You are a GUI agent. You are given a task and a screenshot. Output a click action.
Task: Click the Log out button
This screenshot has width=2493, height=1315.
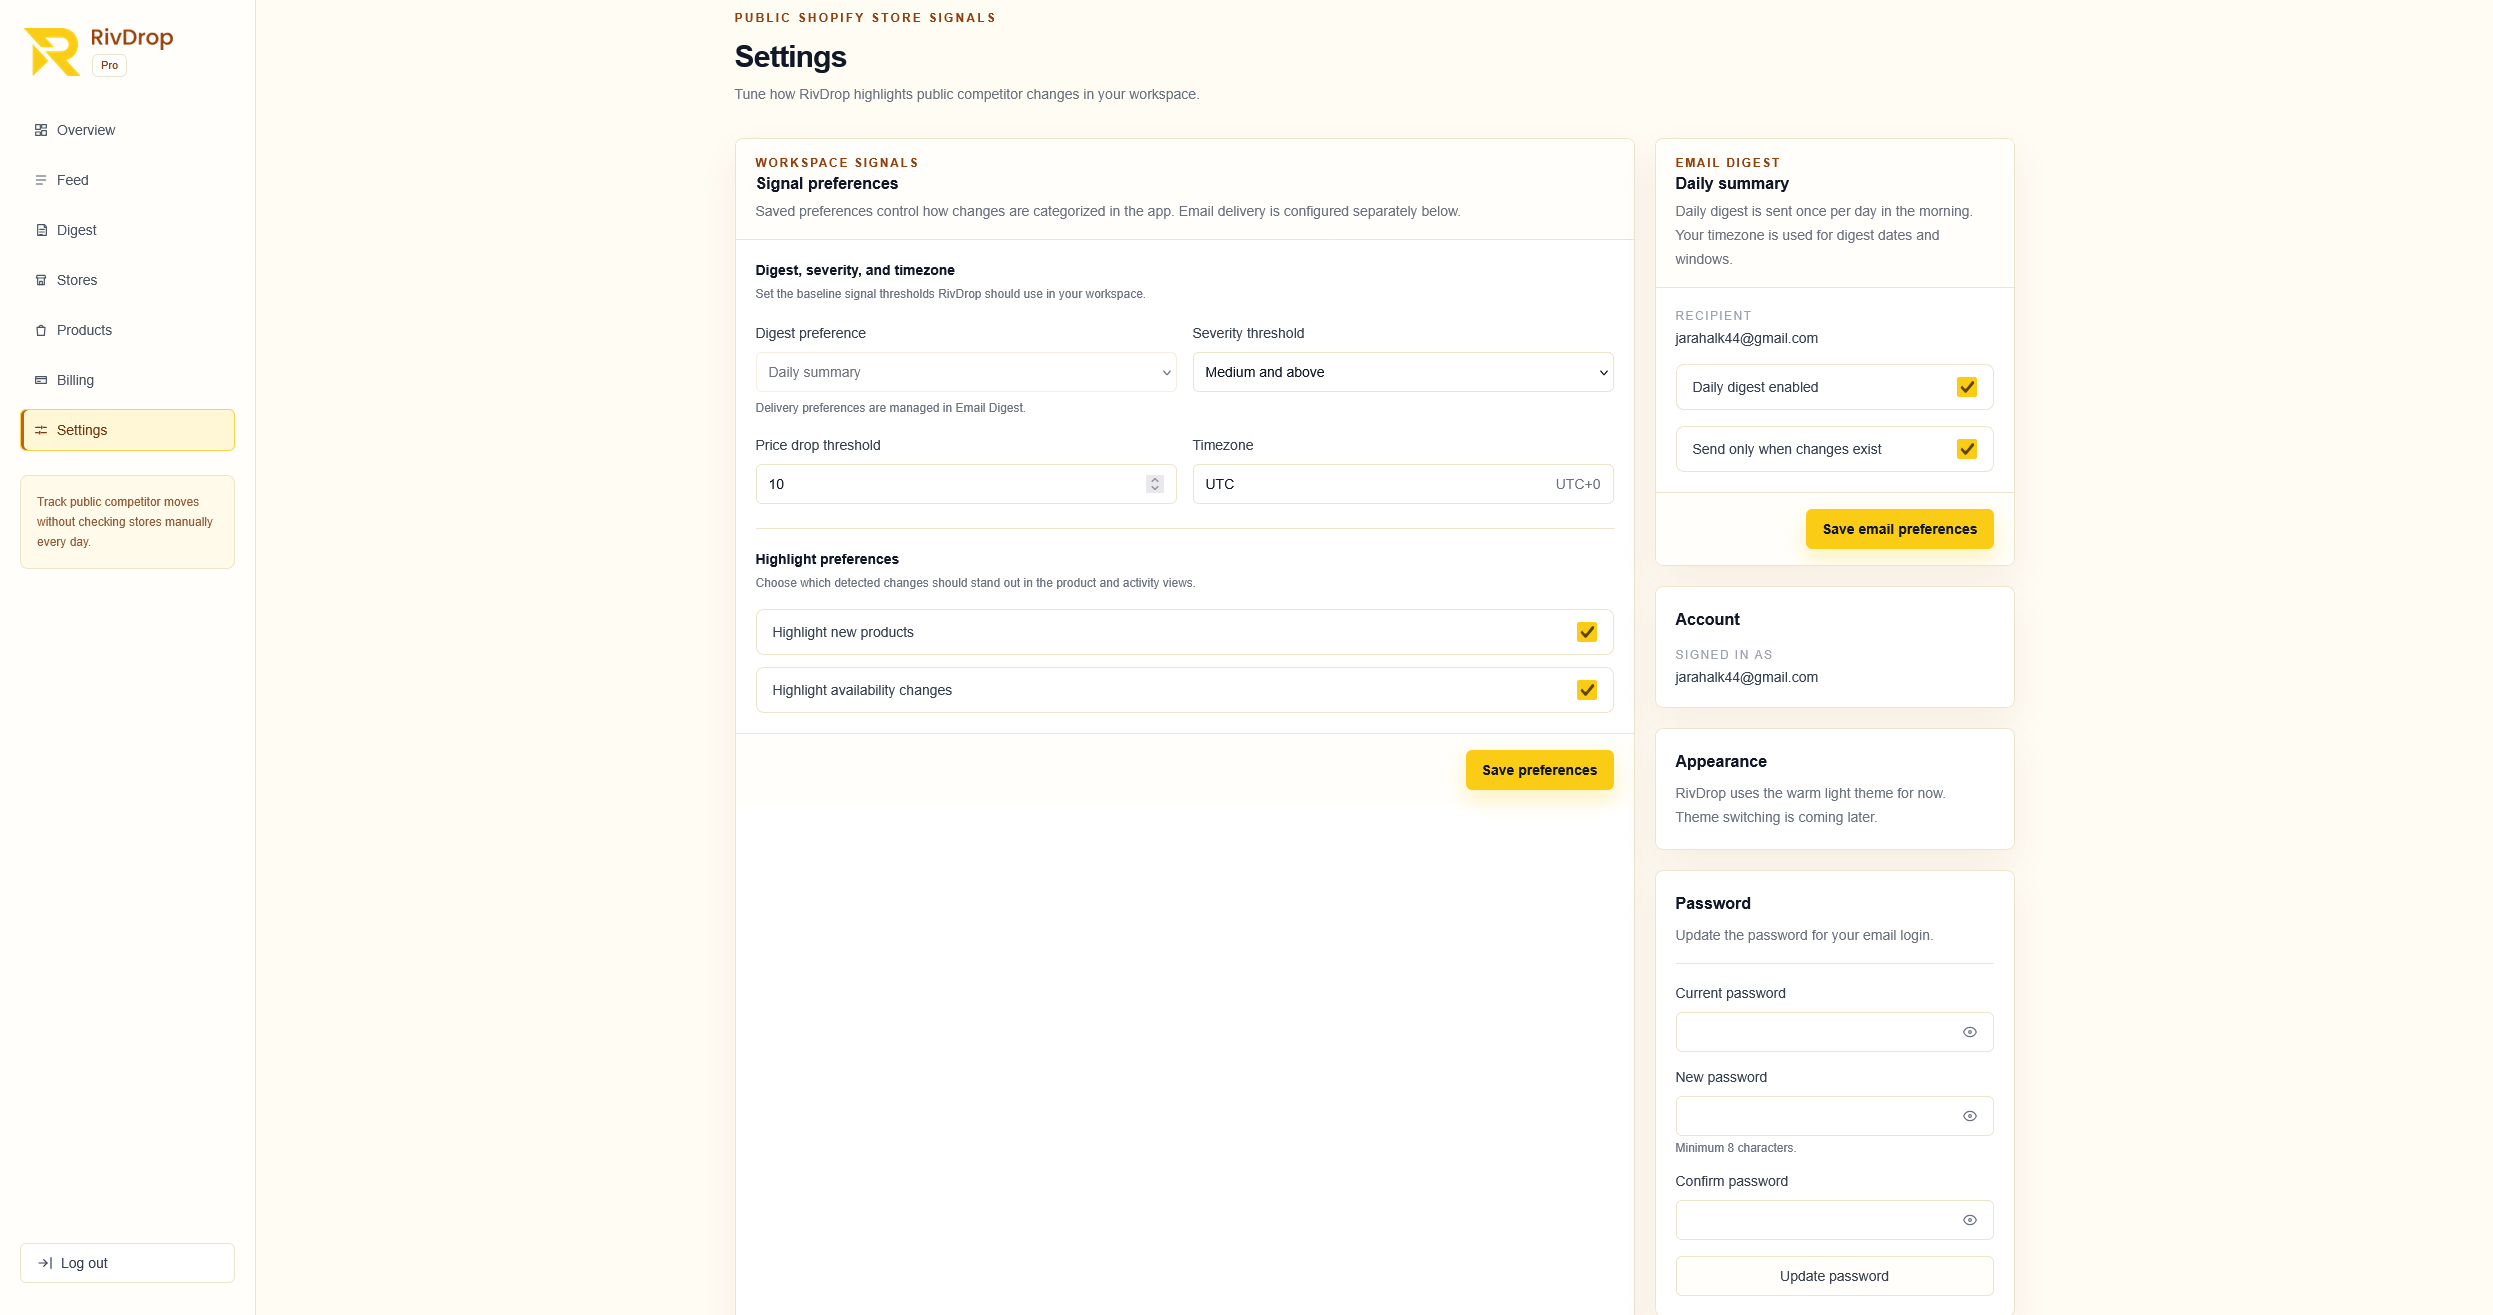127,1263
